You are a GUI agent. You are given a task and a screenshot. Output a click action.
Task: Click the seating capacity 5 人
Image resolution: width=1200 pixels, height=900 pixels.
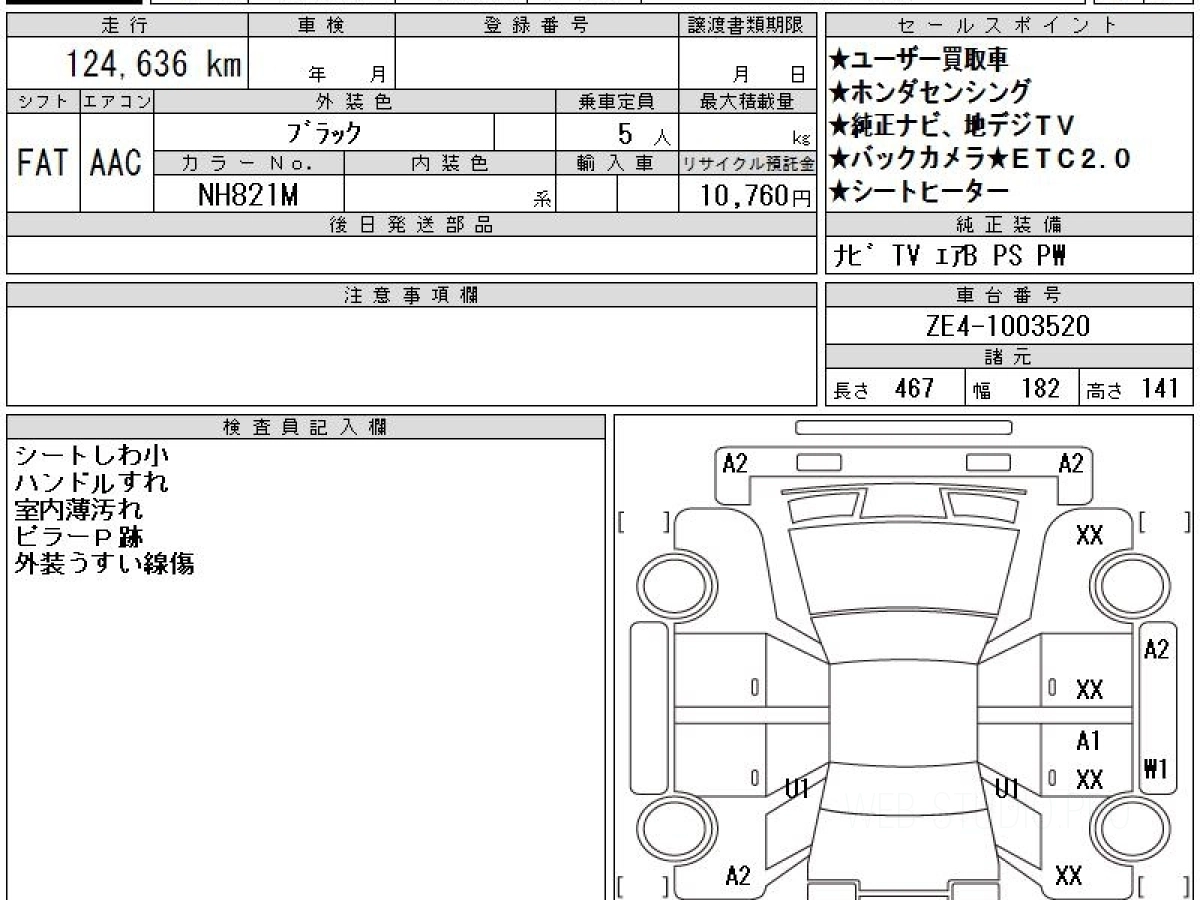[644, 133]
